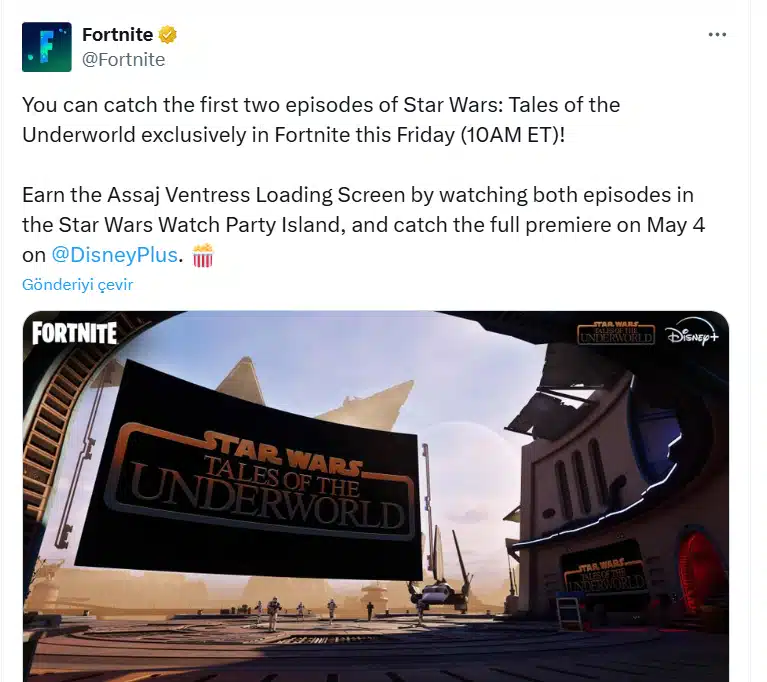Open the three-dot more options menu

click(x=717, y=35)
